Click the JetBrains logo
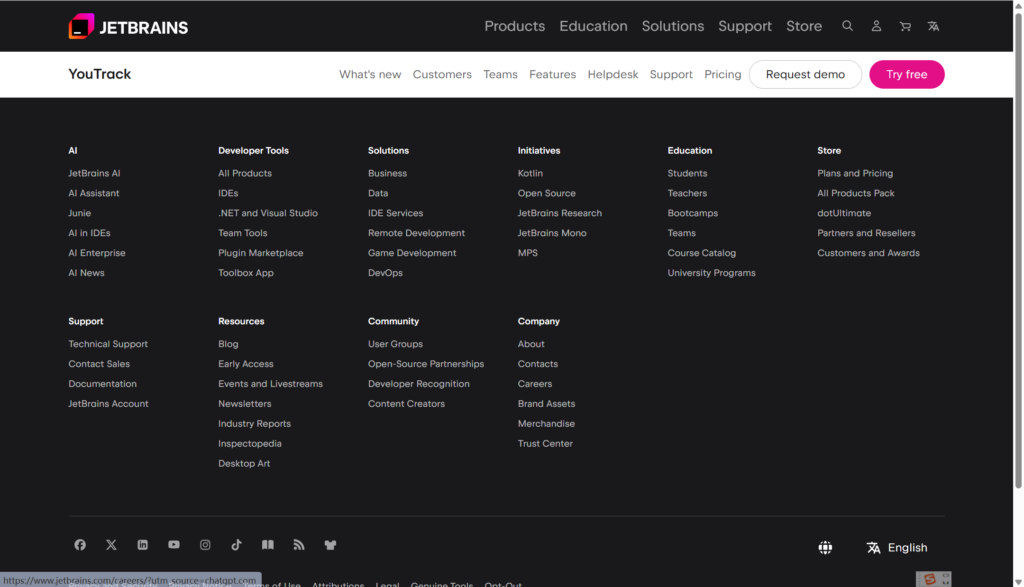 (x=128, y=27)
